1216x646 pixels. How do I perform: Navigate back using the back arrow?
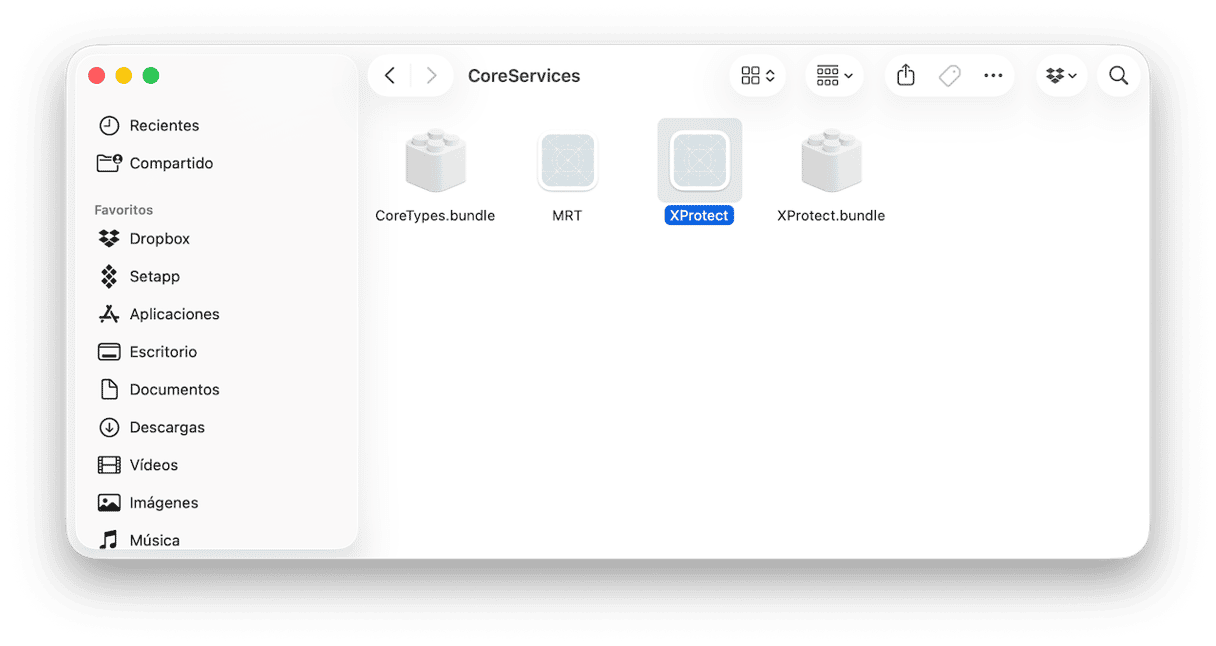[x=390, y=75]
